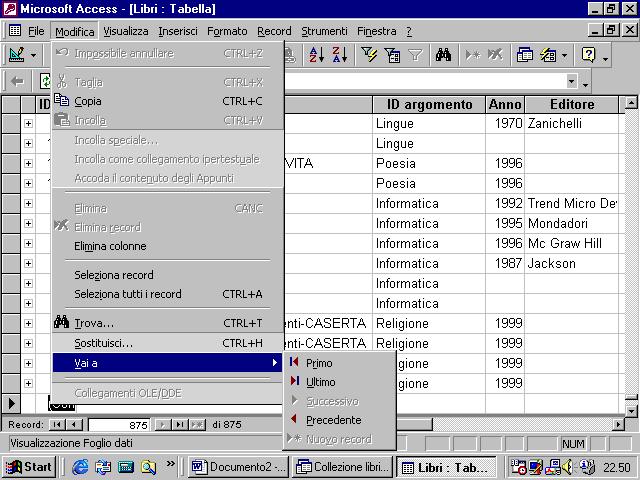
Task: Launch Internet Explorer from quick launch
Action: (80, 467)
